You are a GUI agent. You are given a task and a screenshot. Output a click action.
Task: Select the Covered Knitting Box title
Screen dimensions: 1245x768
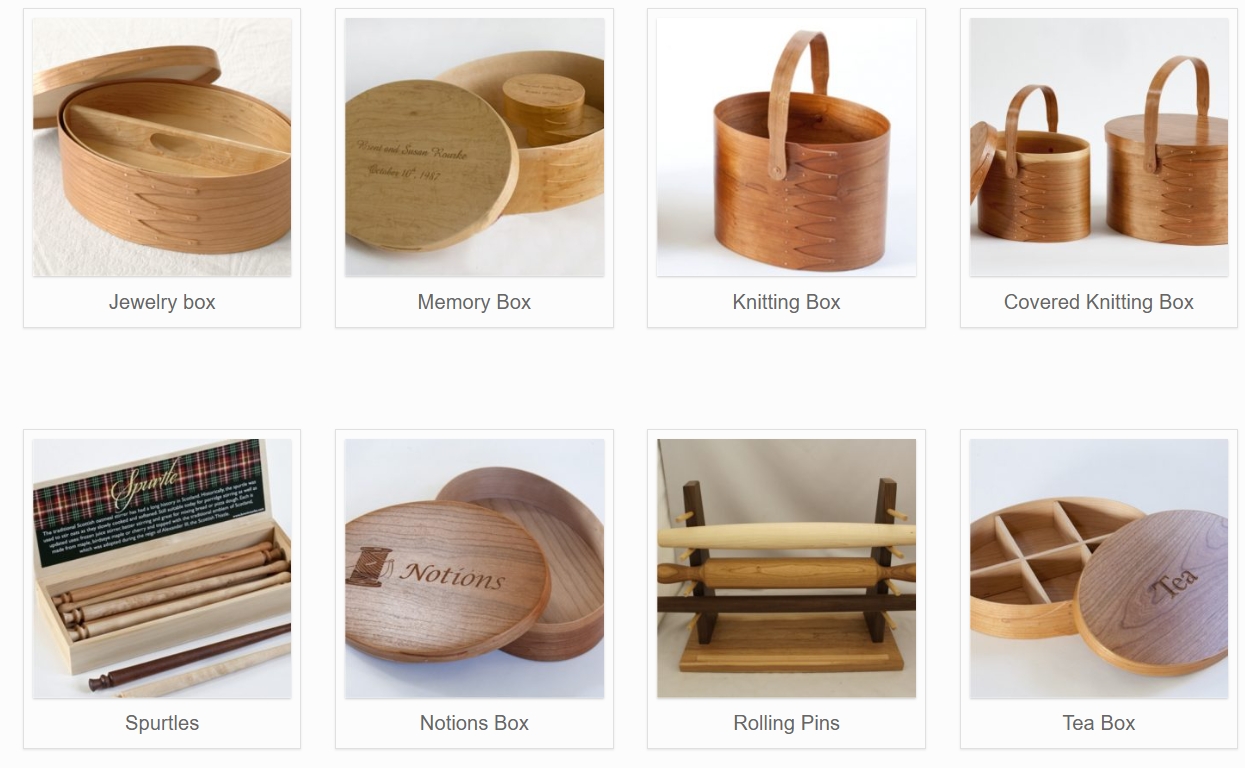point(1099,302)
